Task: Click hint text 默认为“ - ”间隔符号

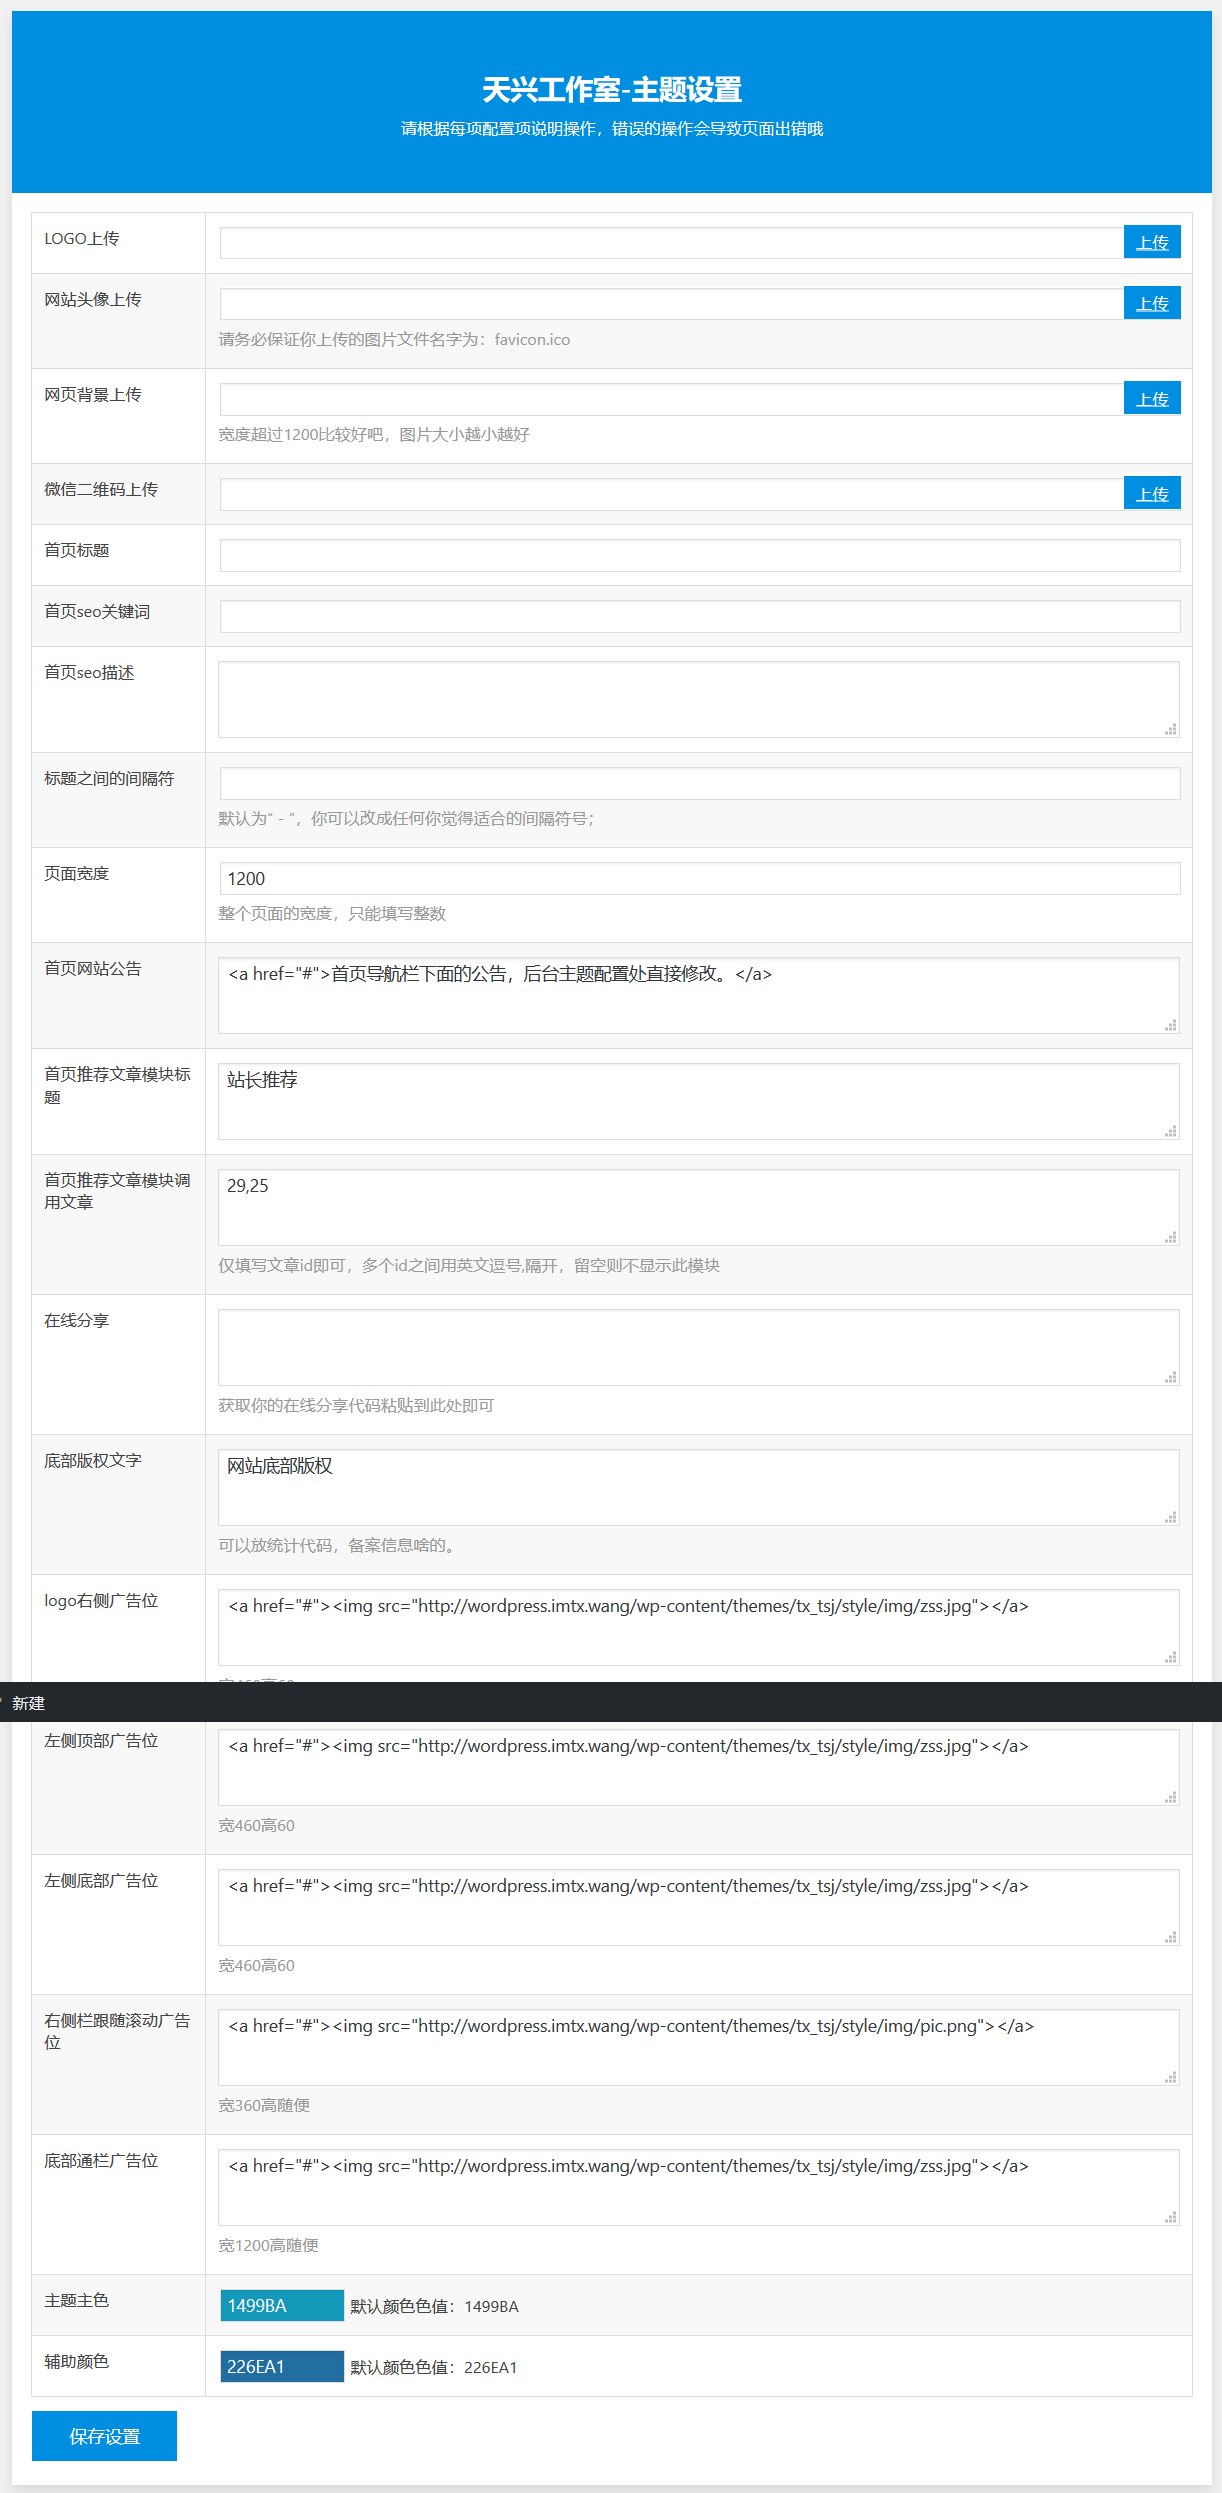Action: [x=406, y=819]
